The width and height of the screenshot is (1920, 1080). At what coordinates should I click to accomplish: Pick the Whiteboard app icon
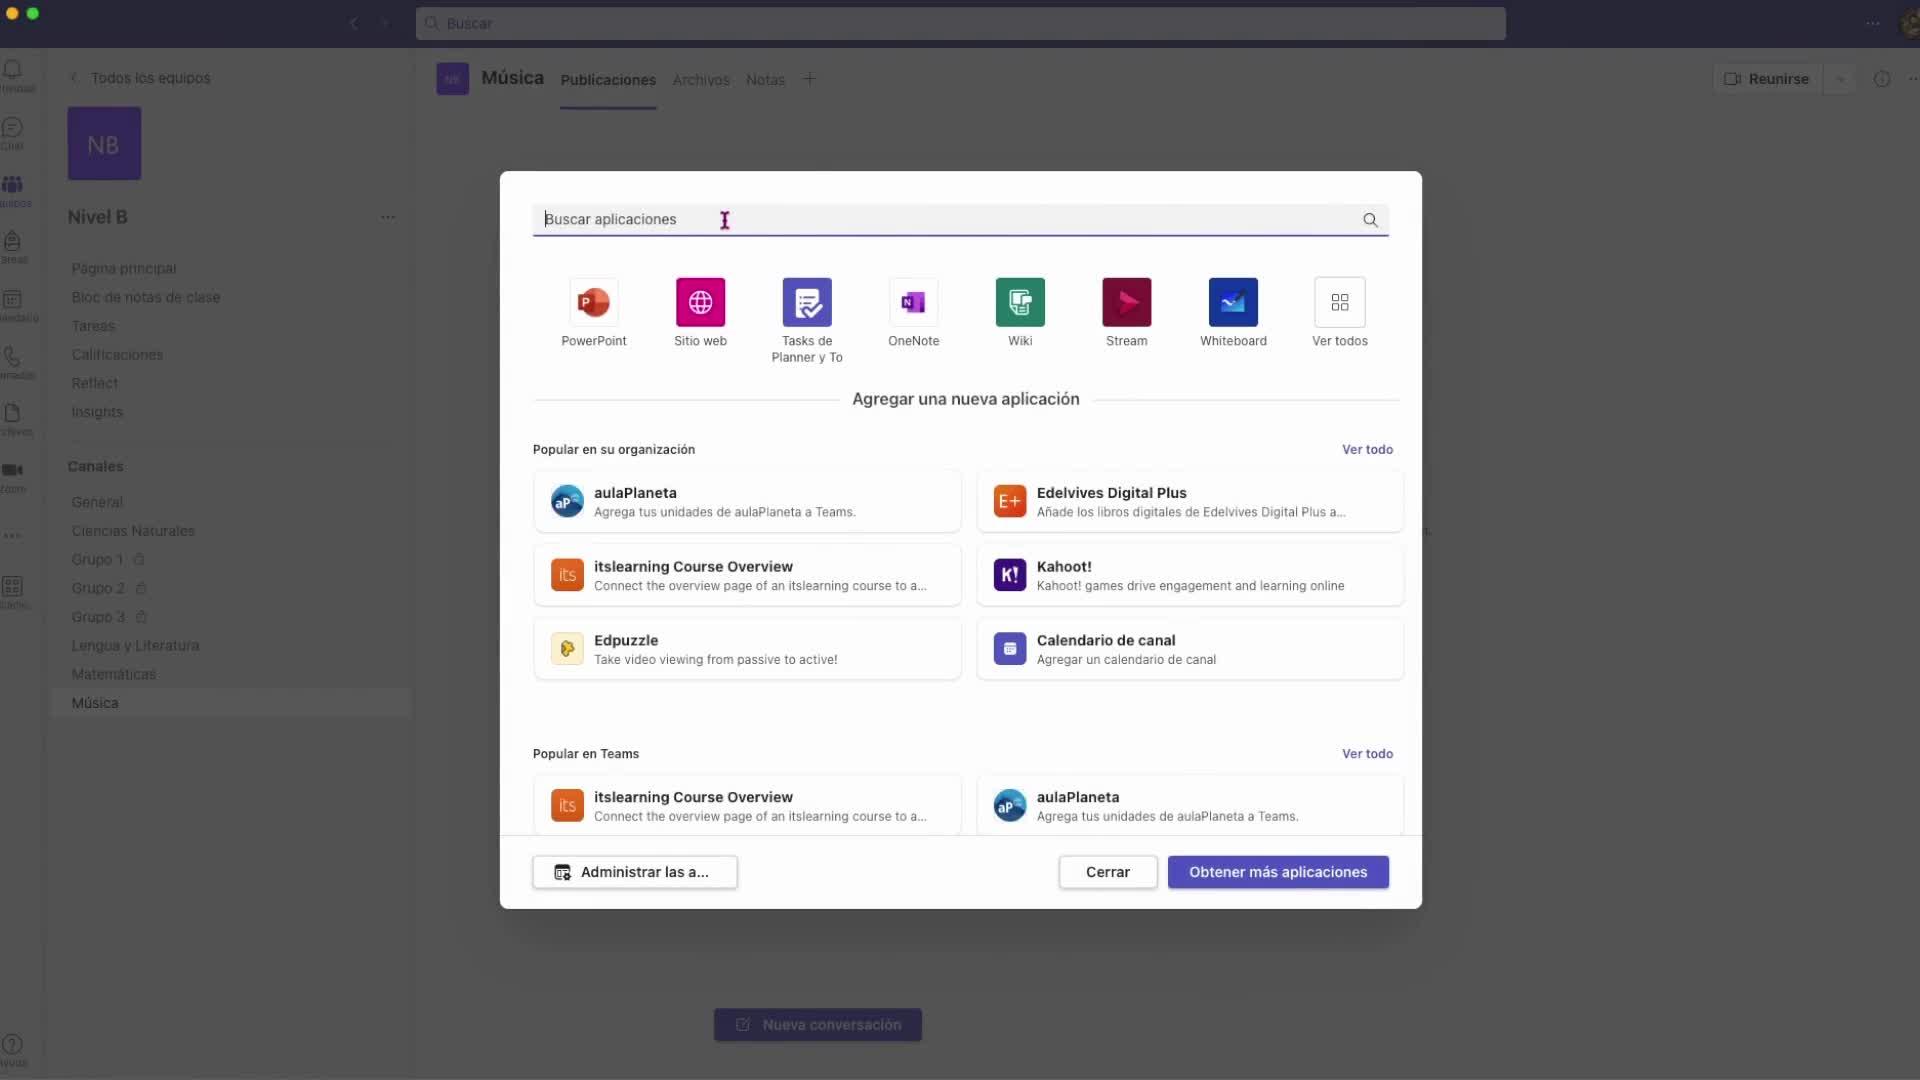tap(1233, 303)
